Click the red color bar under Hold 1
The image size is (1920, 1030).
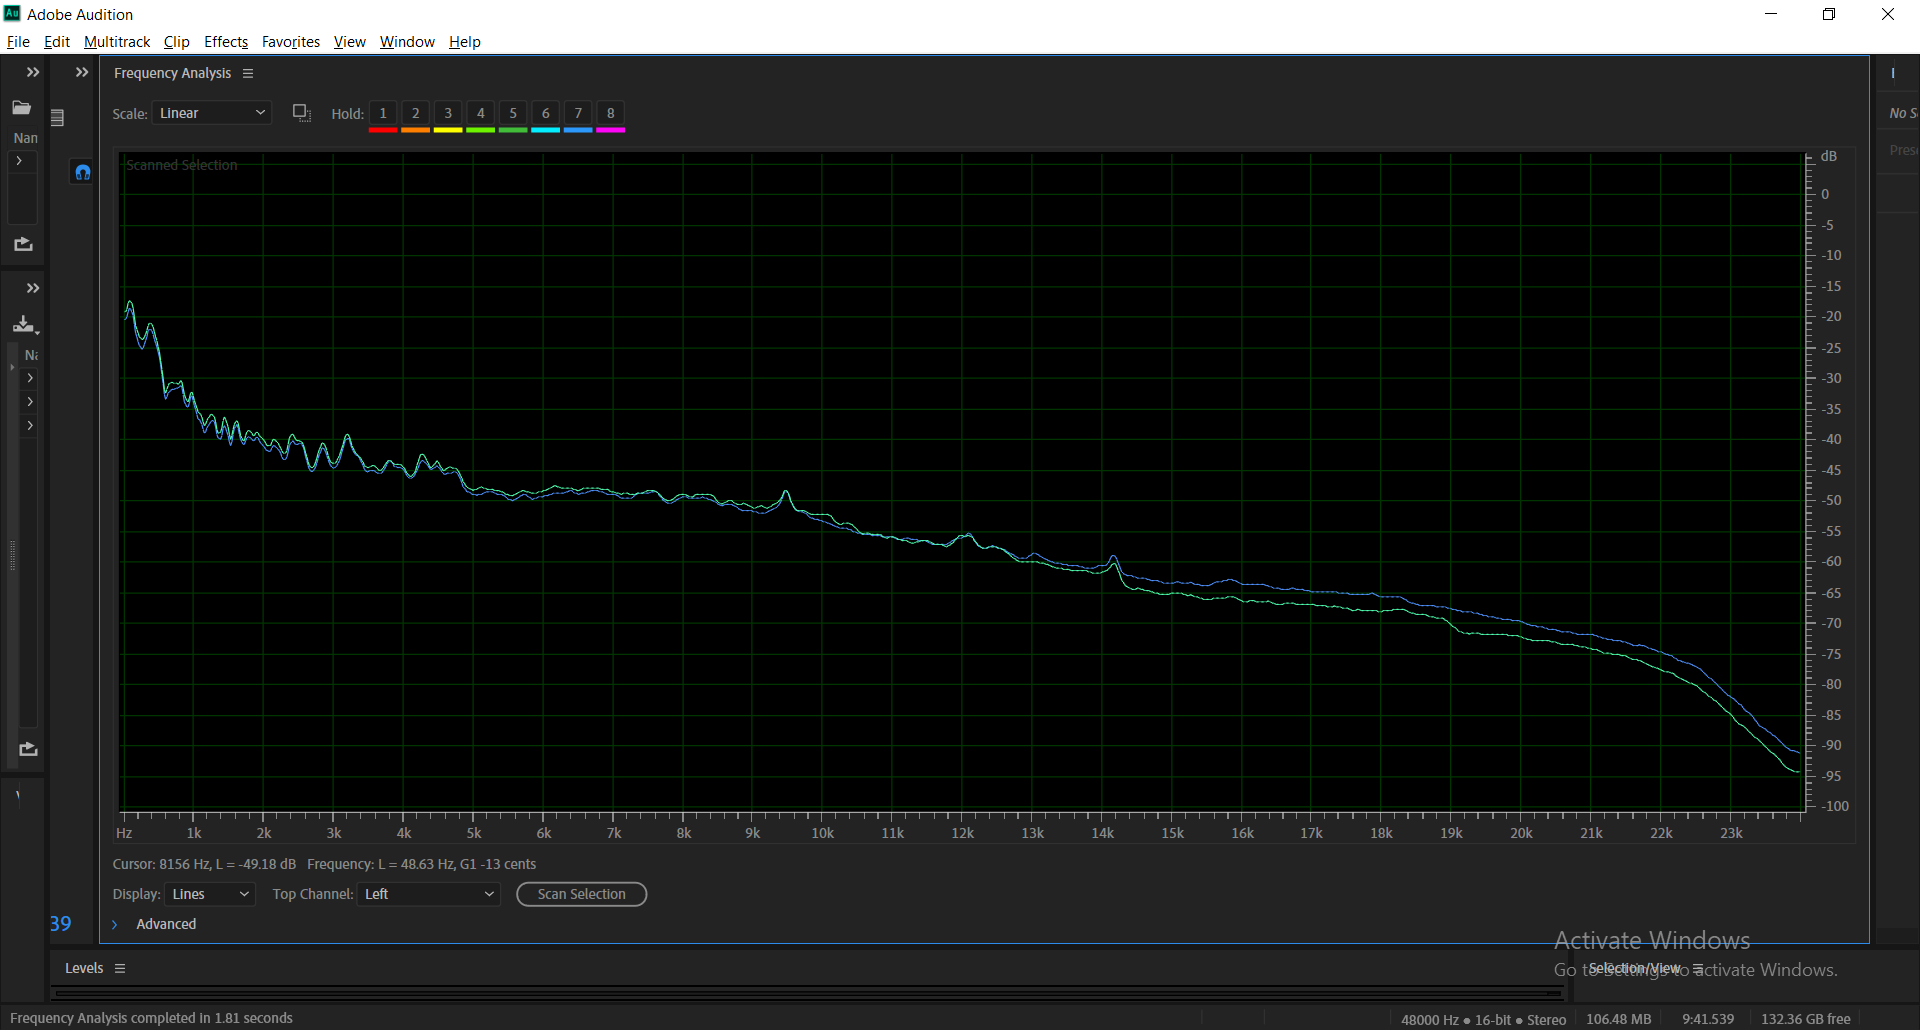point(383,130)
